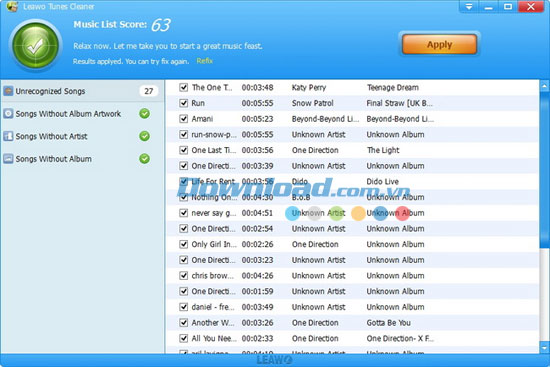Click the song list scroll down arrow
This screenshot has height=367, width=550.
544,348
